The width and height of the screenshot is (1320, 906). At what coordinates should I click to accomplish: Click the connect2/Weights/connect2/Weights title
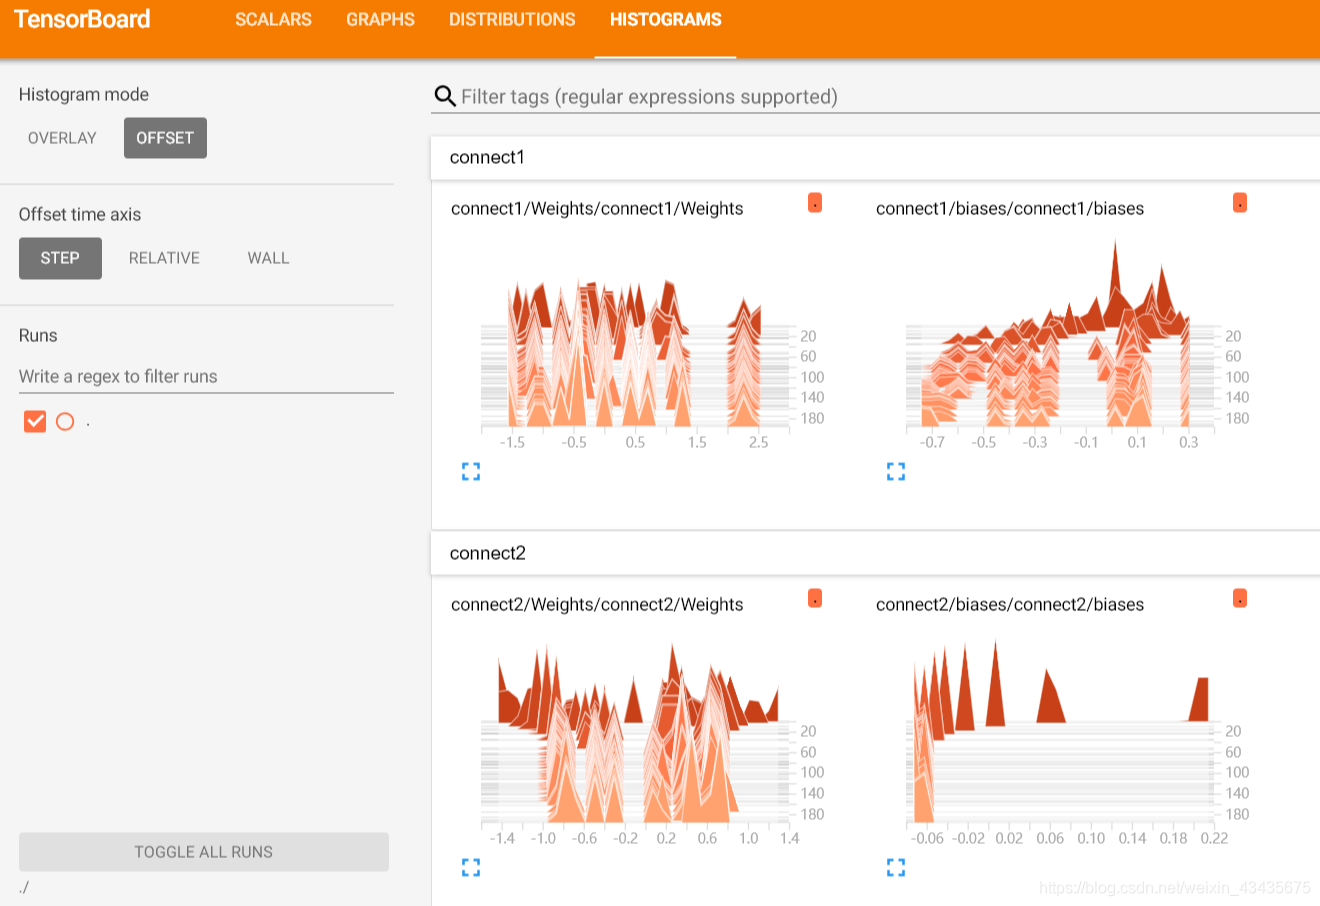[597, 604]
